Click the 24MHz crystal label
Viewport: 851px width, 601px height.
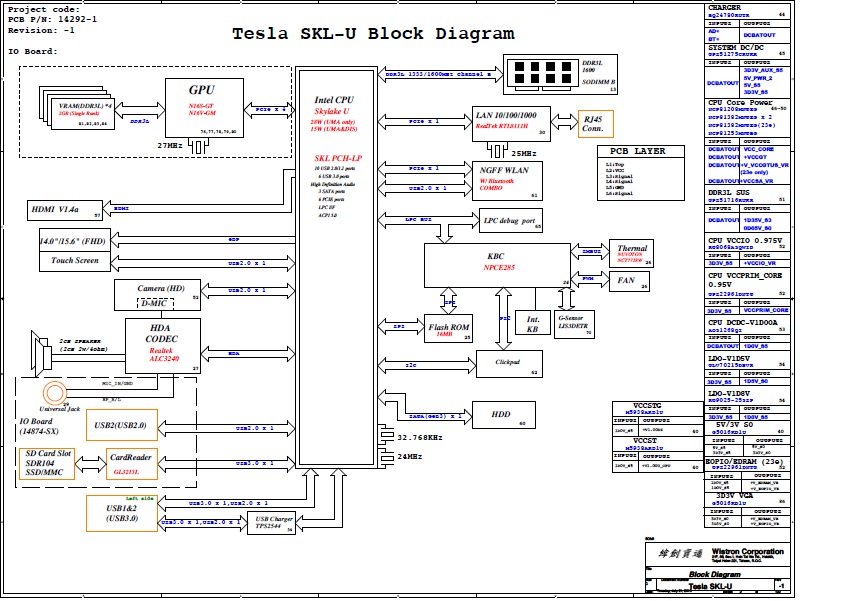click(x=410, y=457)
